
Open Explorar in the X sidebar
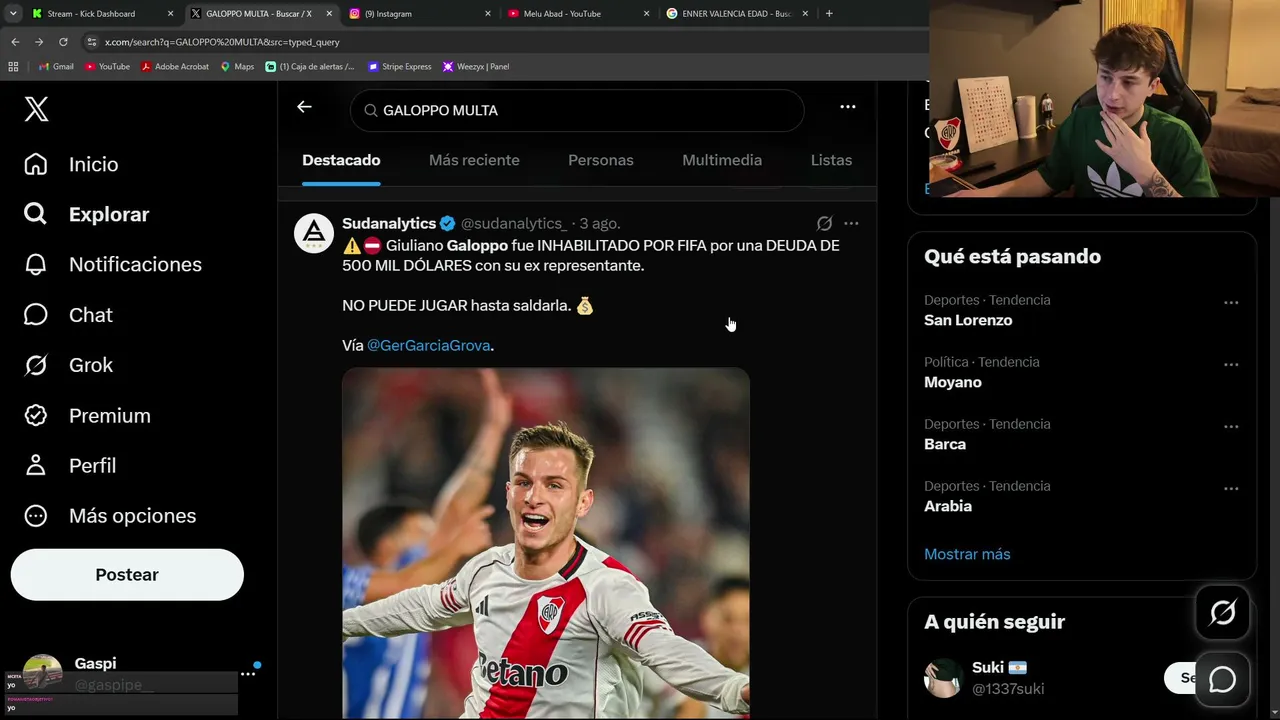coord(86,214)
